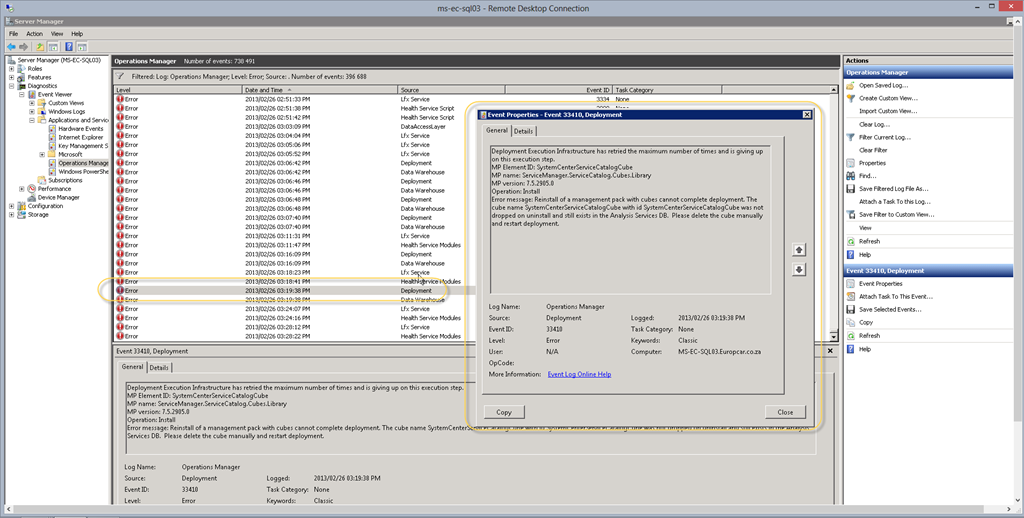Open the Event Log Online Help link
The height and width of the screenshot is (518, 1024).
[579, 374]
